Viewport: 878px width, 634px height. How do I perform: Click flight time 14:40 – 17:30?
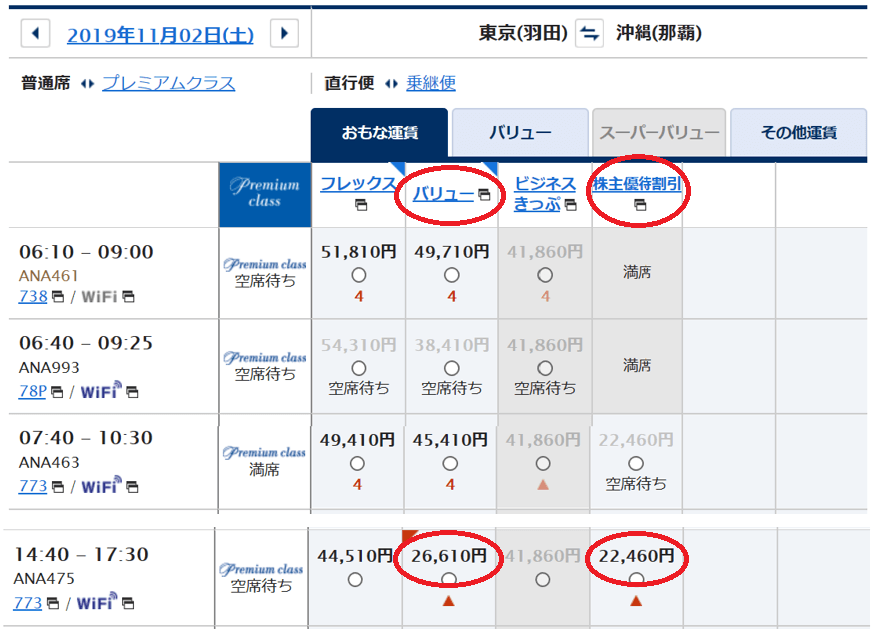[x=81, y=554]
